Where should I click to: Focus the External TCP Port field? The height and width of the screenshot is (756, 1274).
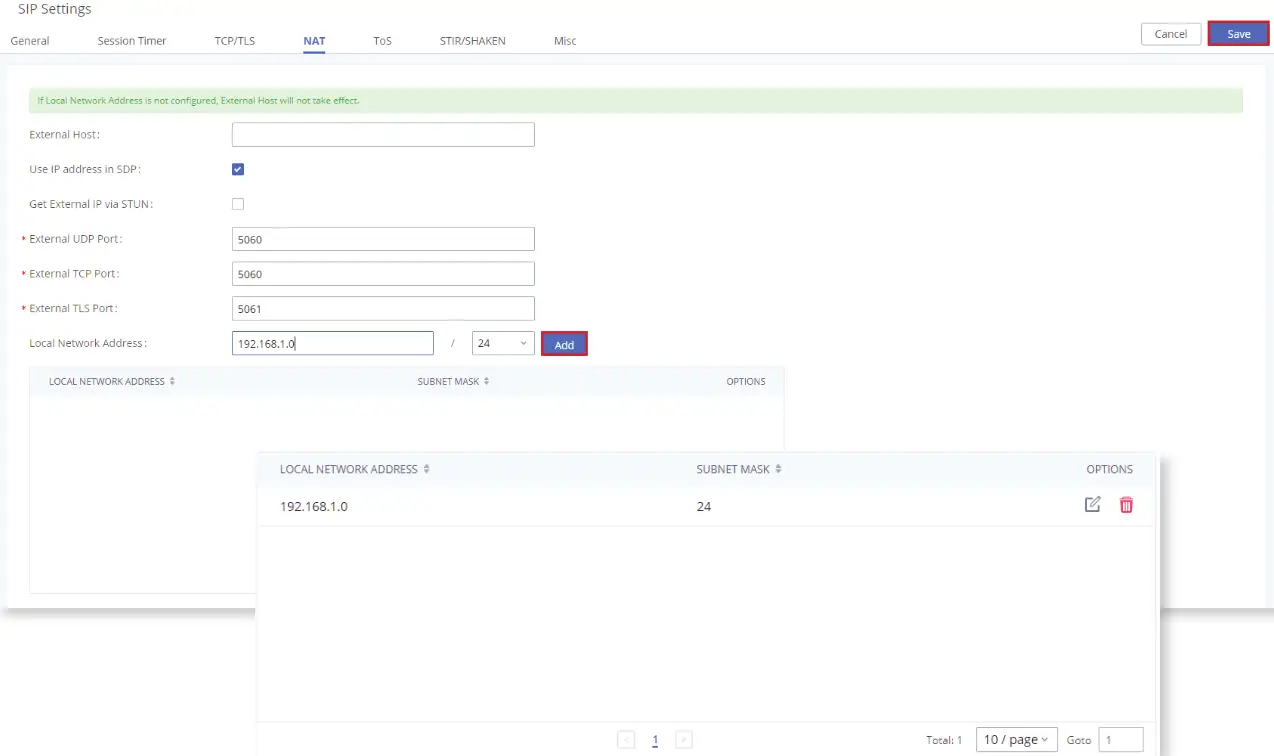[x=383, y=273]
